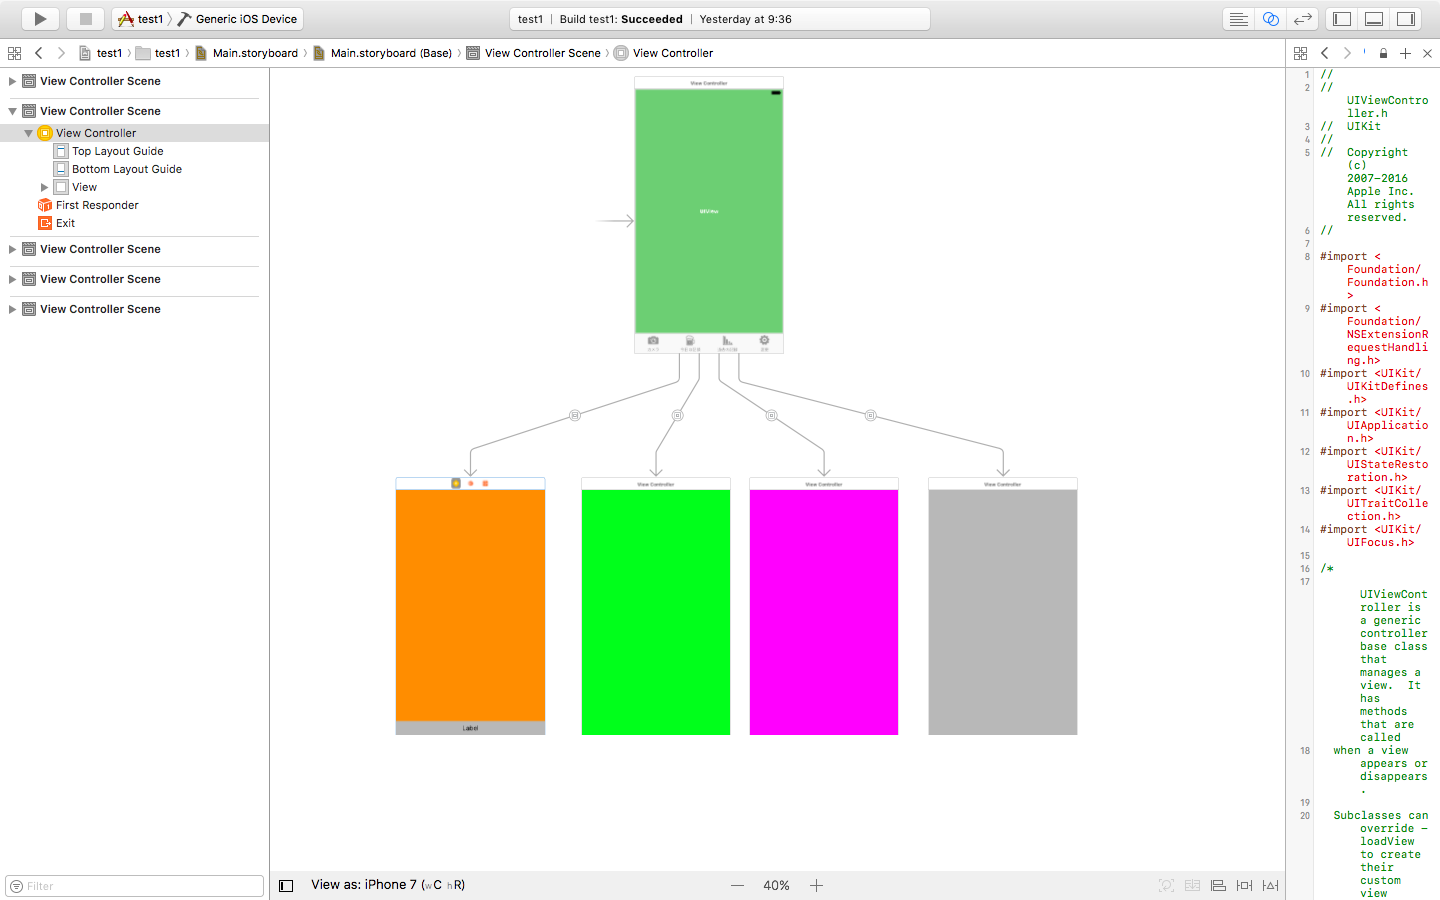Switch to the Standard editor
1440x900 pixels.
tap(1238, 19)
